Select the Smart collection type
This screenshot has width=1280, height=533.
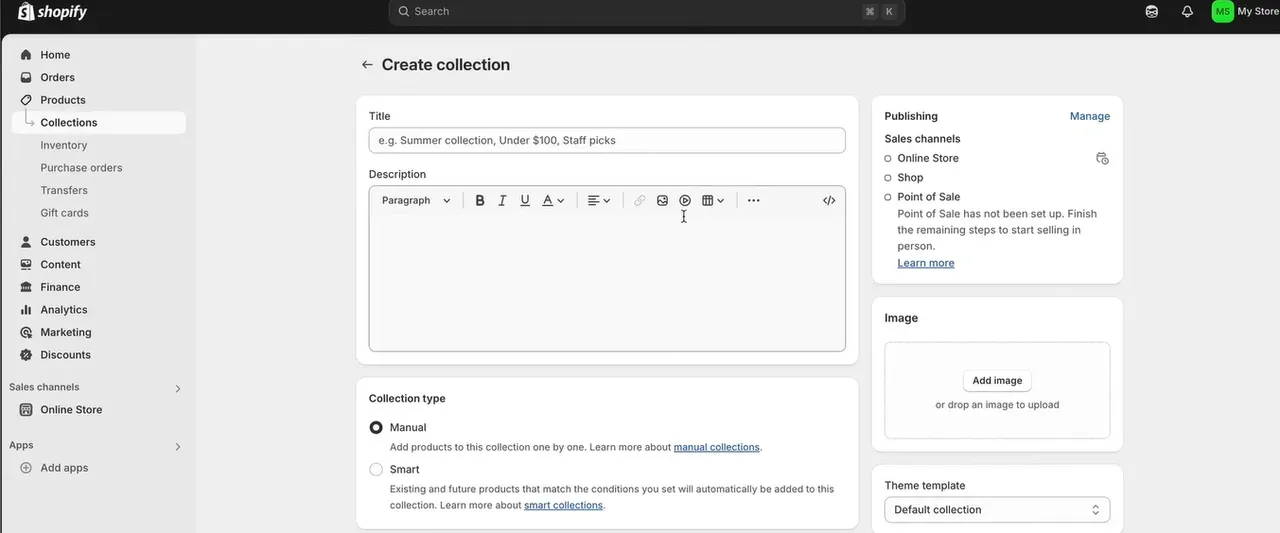[376, 470]
